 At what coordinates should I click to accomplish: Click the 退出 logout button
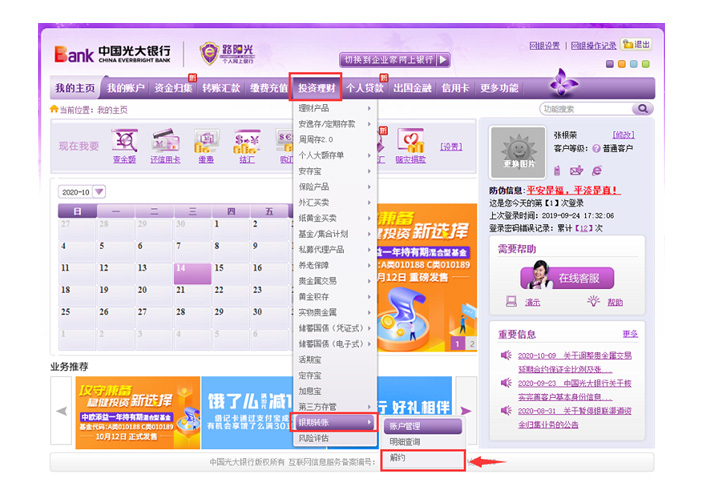coord(636,45)
